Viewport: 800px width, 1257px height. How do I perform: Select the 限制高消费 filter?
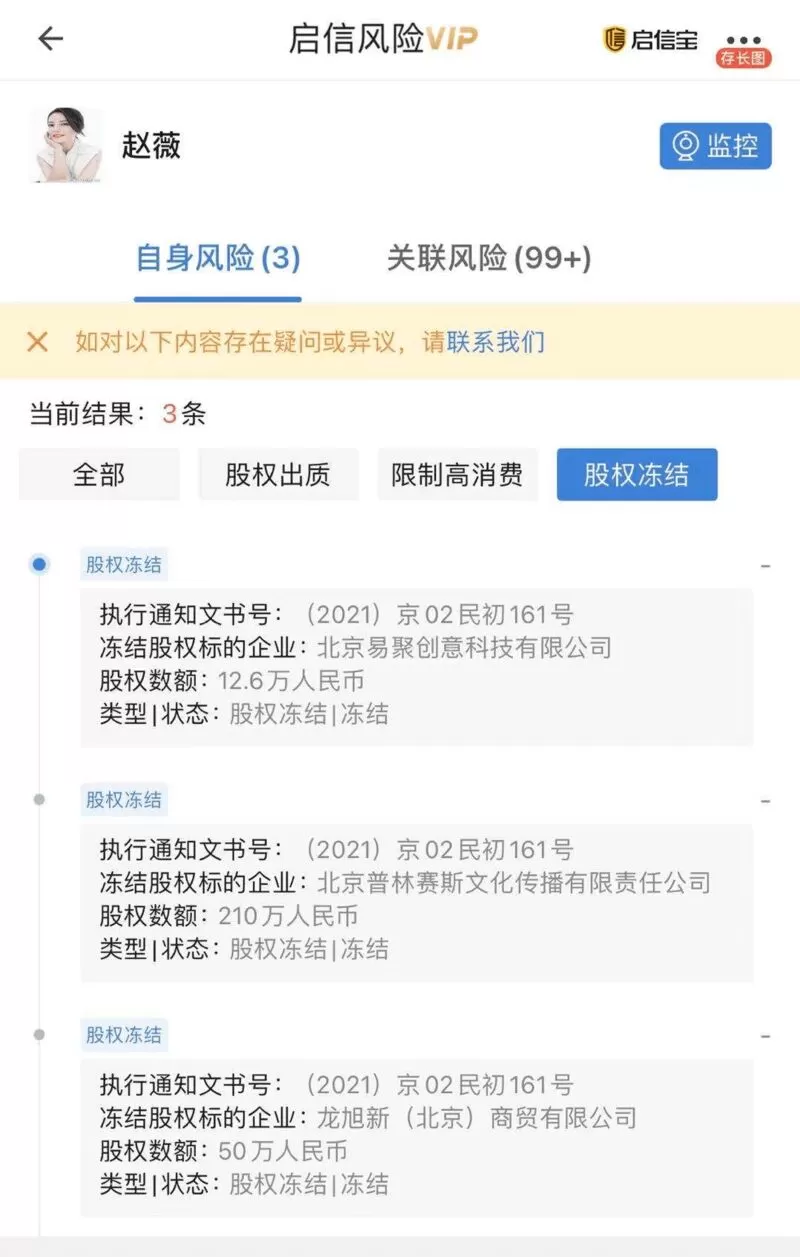pos(458,474)
